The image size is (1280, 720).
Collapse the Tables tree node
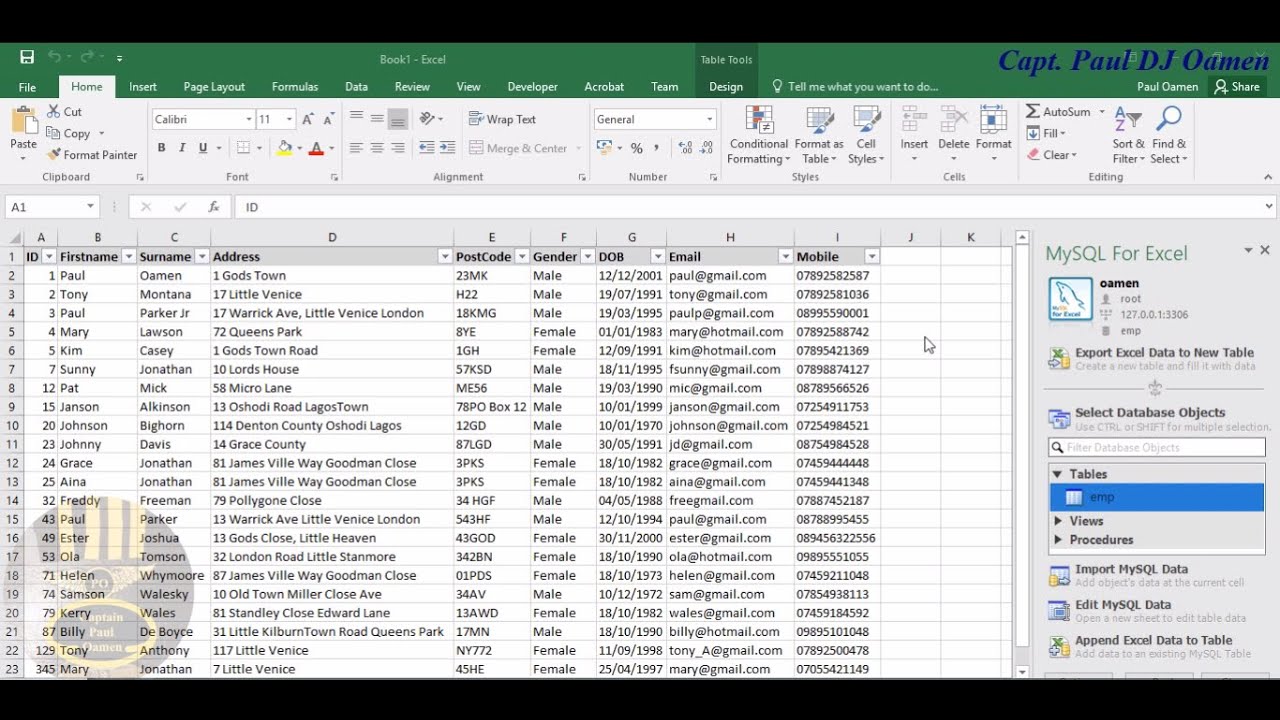tap(1057, 474)
